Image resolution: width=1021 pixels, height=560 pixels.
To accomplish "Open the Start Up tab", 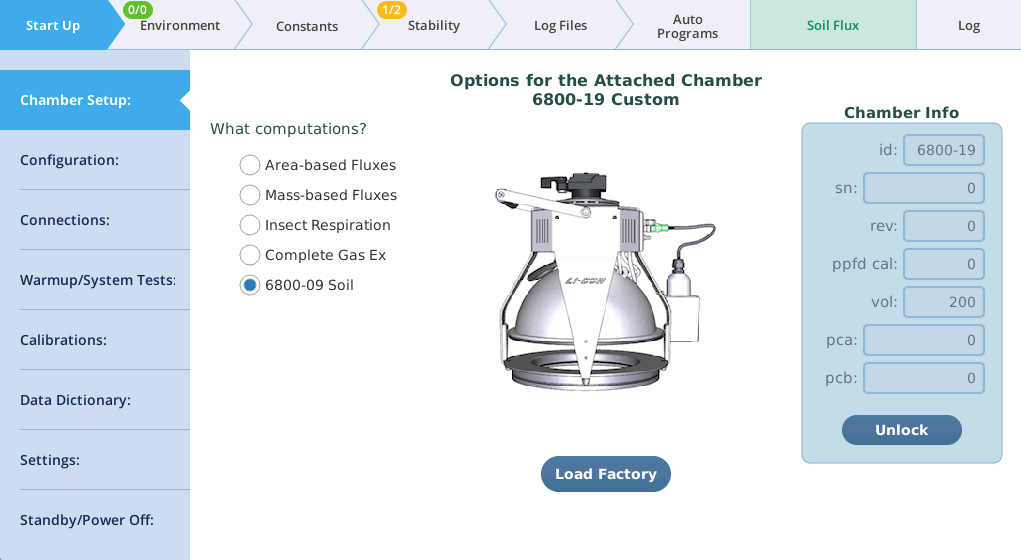I will 53,25.
